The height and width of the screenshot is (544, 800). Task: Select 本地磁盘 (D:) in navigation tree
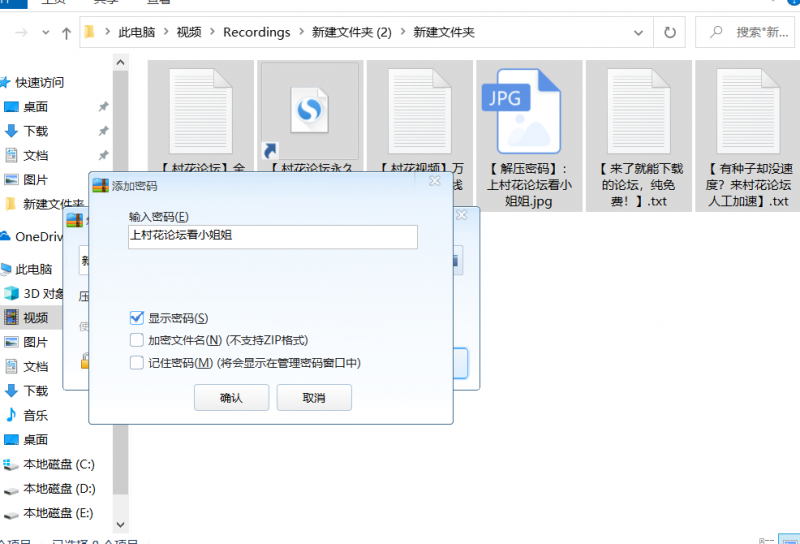(58, 489)
